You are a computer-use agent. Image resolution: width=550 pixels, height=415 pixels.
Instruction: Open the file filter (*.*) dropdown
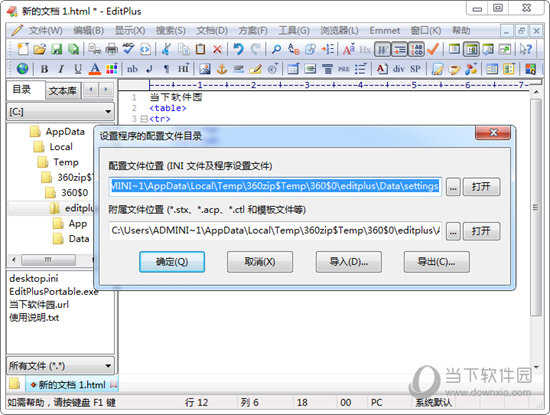(60, 366)
